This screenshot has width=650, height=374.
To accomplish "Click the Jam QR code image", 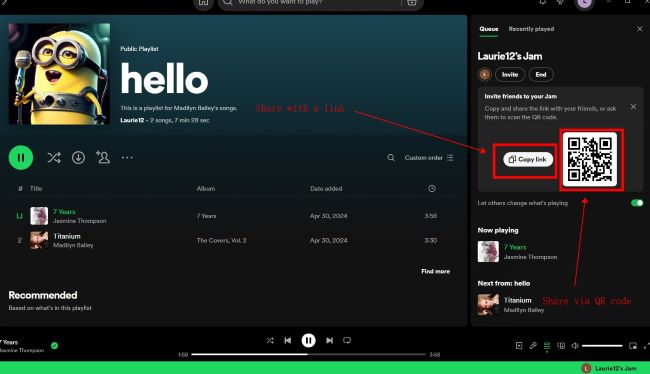I will [x=589, y=159].
